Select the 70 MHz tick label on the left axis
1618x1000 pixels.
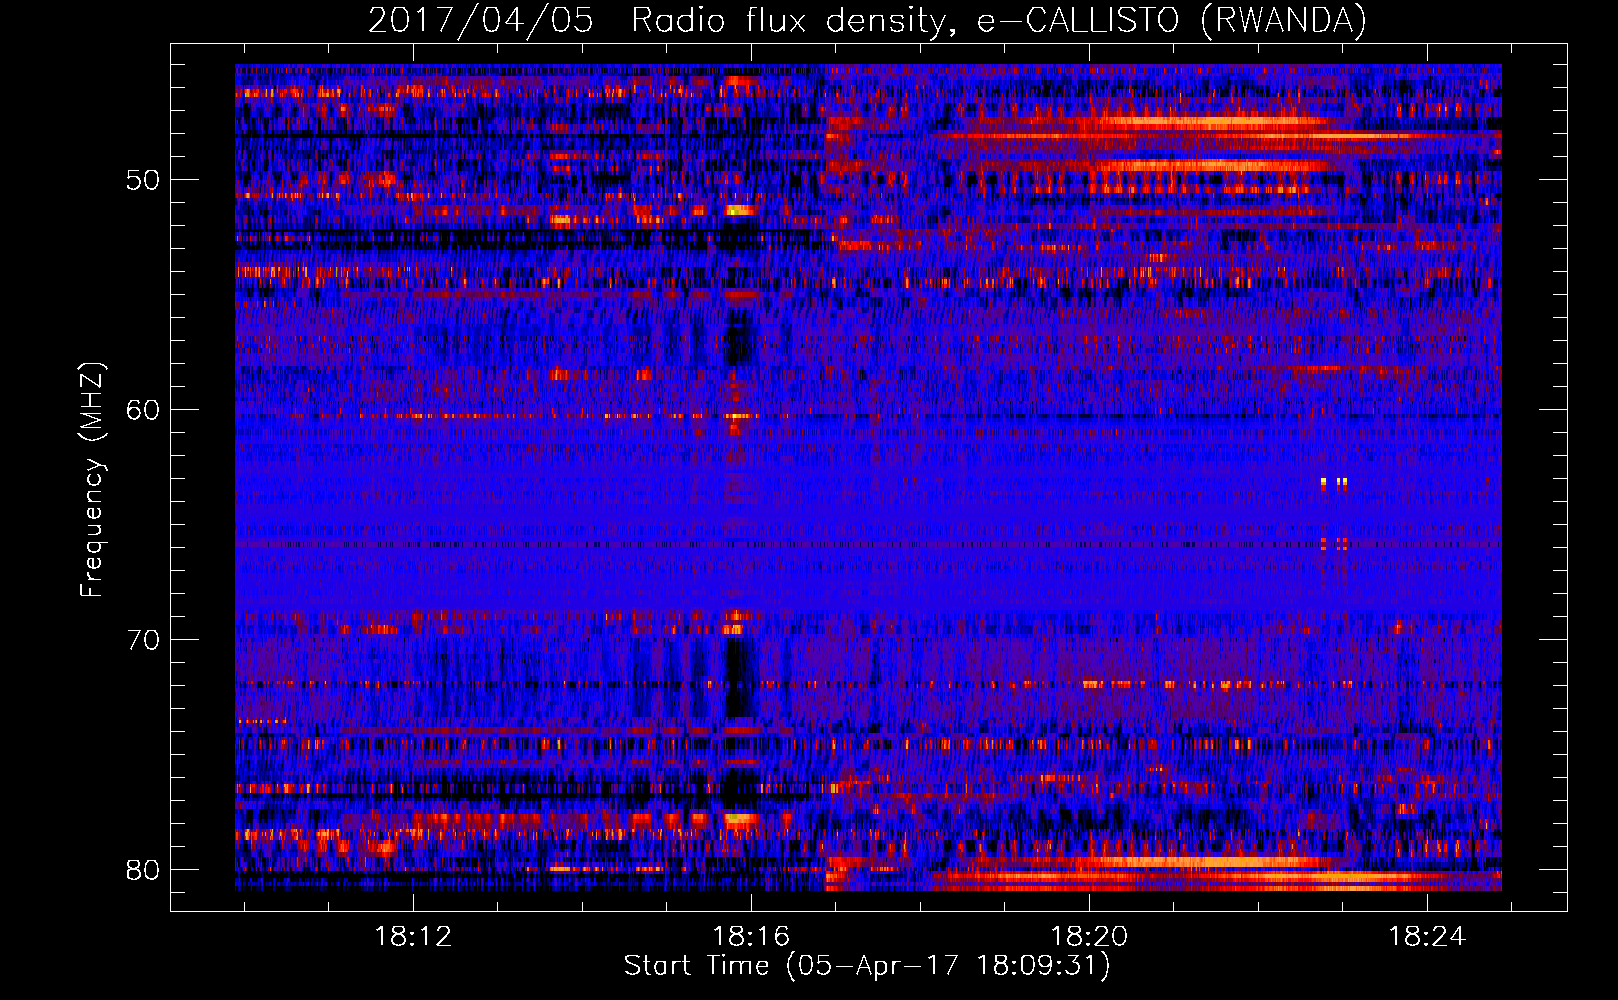pyautogui.click(x=142, y=640)
